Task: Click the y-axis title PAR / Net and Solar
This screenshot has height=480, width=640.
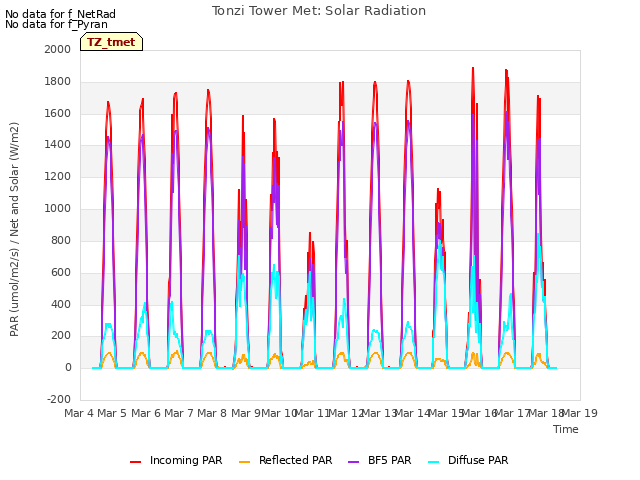Action: [x=14, y=229]
